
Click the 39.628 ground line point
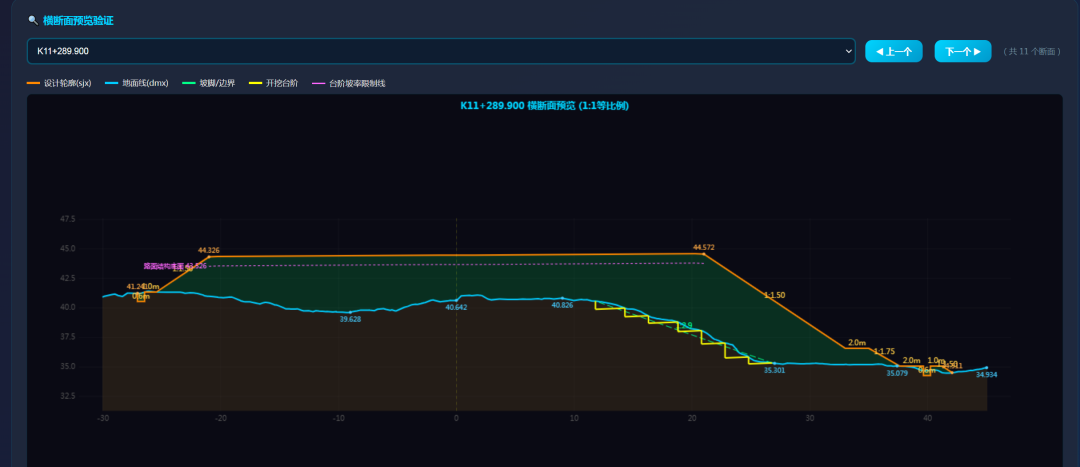click(350, 312)
